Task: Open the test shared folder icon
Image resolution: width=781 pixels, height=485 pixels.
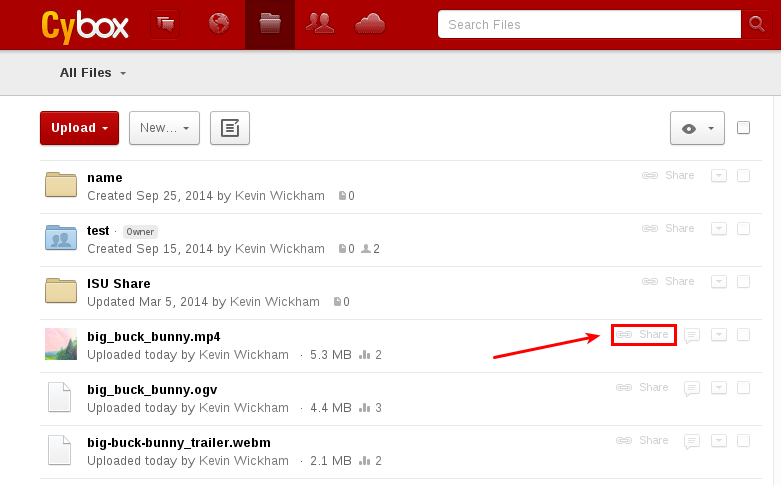Action: coord(61,237)
